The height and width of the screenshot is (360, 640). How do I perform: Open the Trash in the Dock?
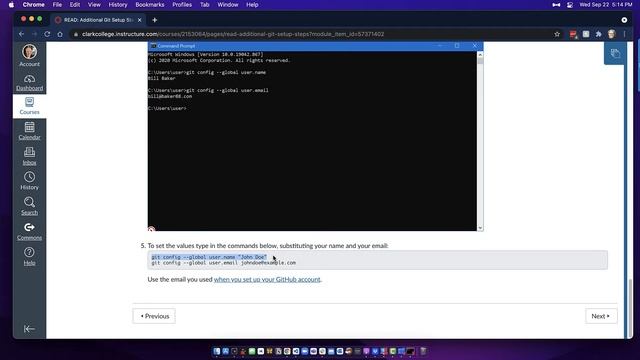pyautogui.click(x=423, y=351)
